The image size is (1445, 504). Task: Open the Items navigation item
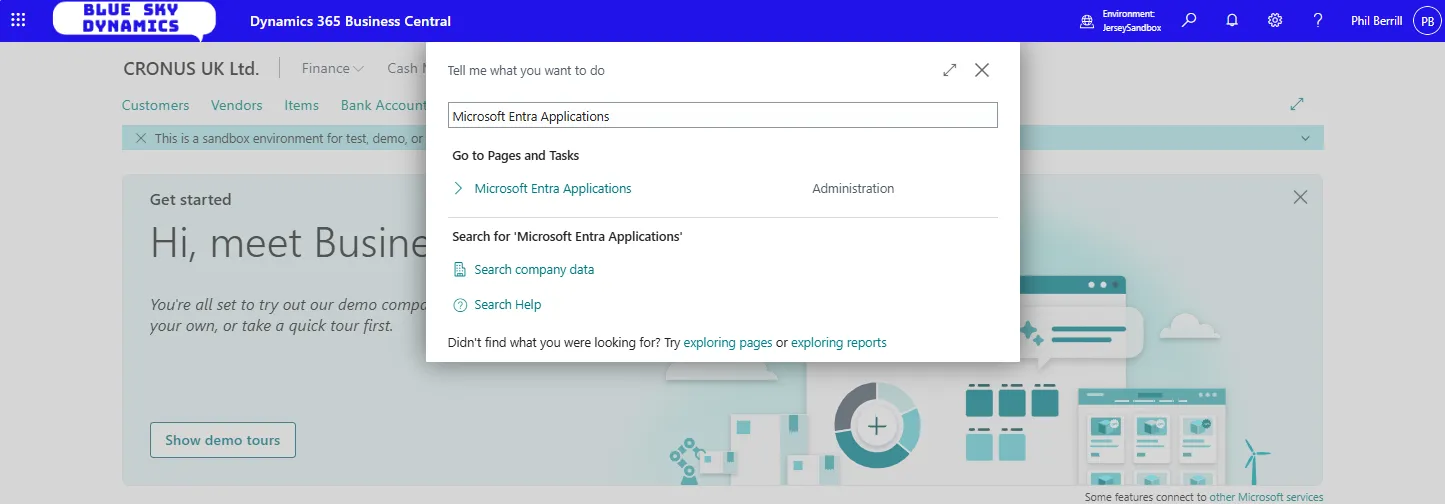302,105
